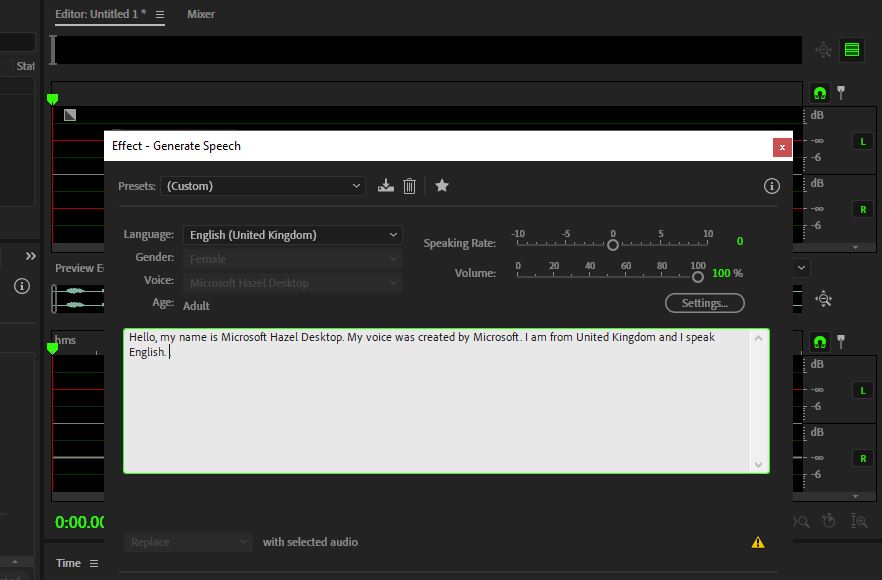The width and height of the screenshot is (882, 580).
Task: Click the Volume slider handle
Action: click(x=698, y=277)
